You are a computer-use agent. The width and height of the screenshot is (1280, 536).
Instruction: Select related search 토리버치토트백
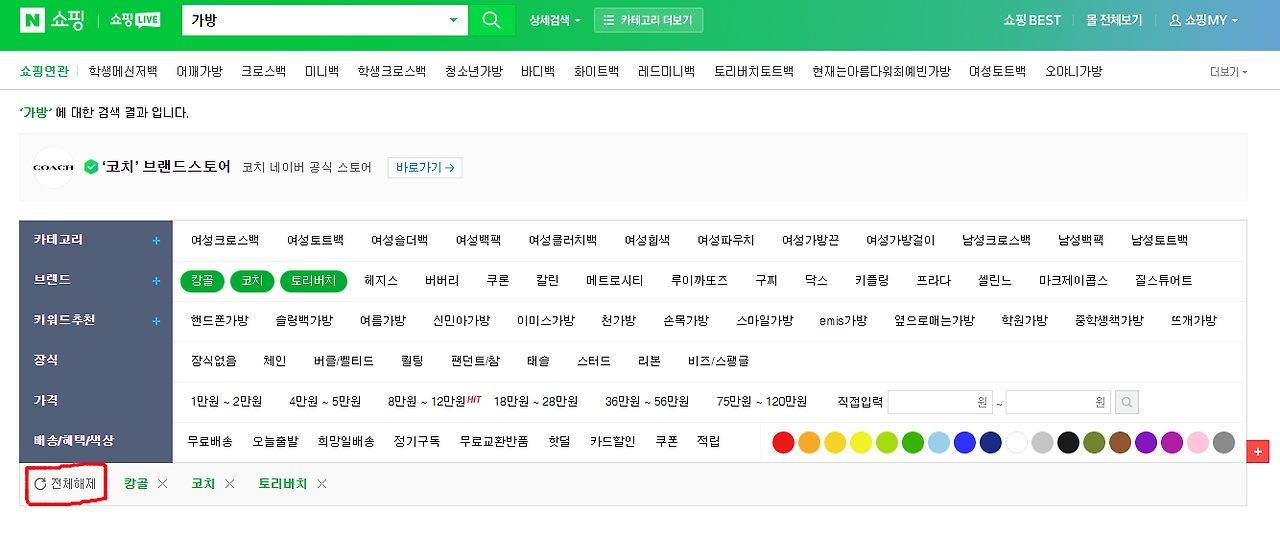pos(754,72)
